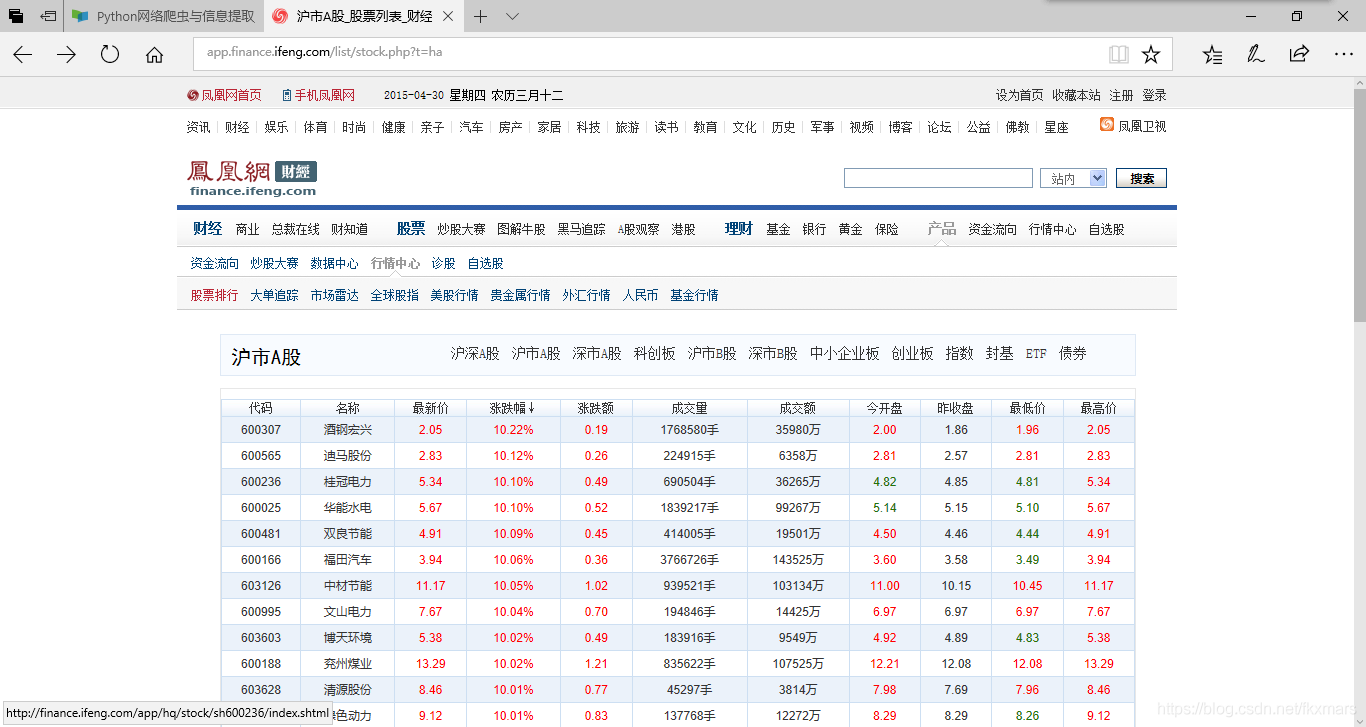Open 大单追踪 tab
The height and width of the screenshot is (727, 1366).
tap(274, 295)
